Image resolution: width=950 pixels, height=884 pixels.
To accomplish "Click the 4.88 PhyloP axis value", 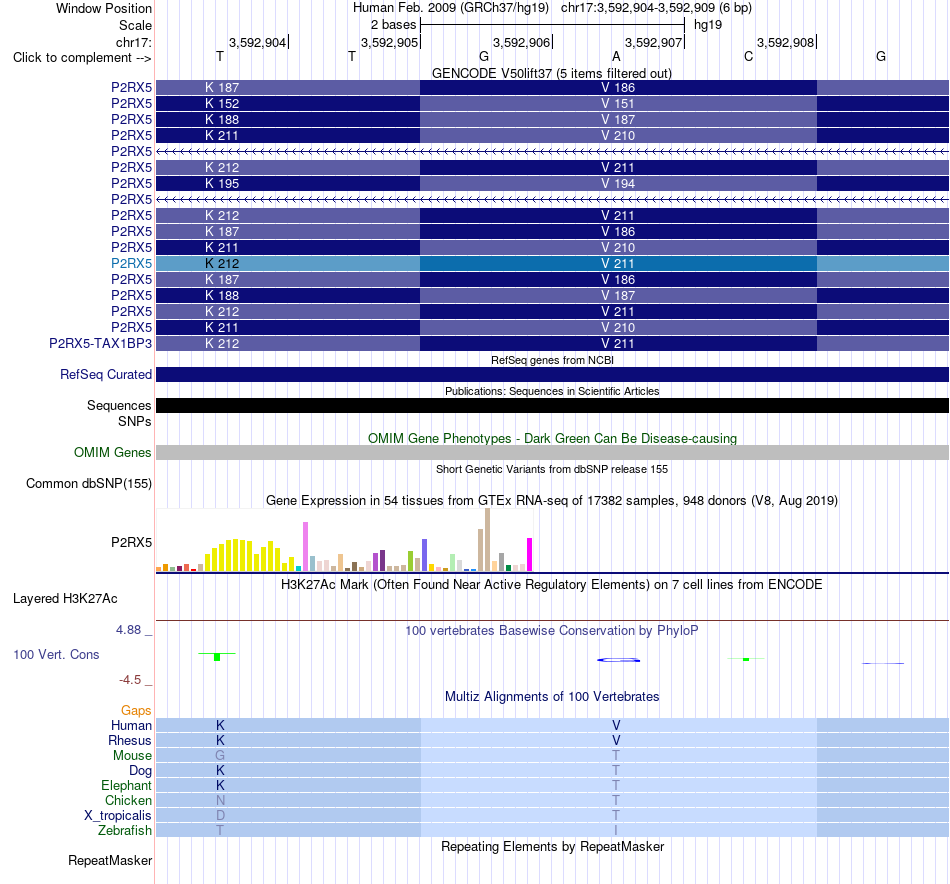I will pos(128,630).
